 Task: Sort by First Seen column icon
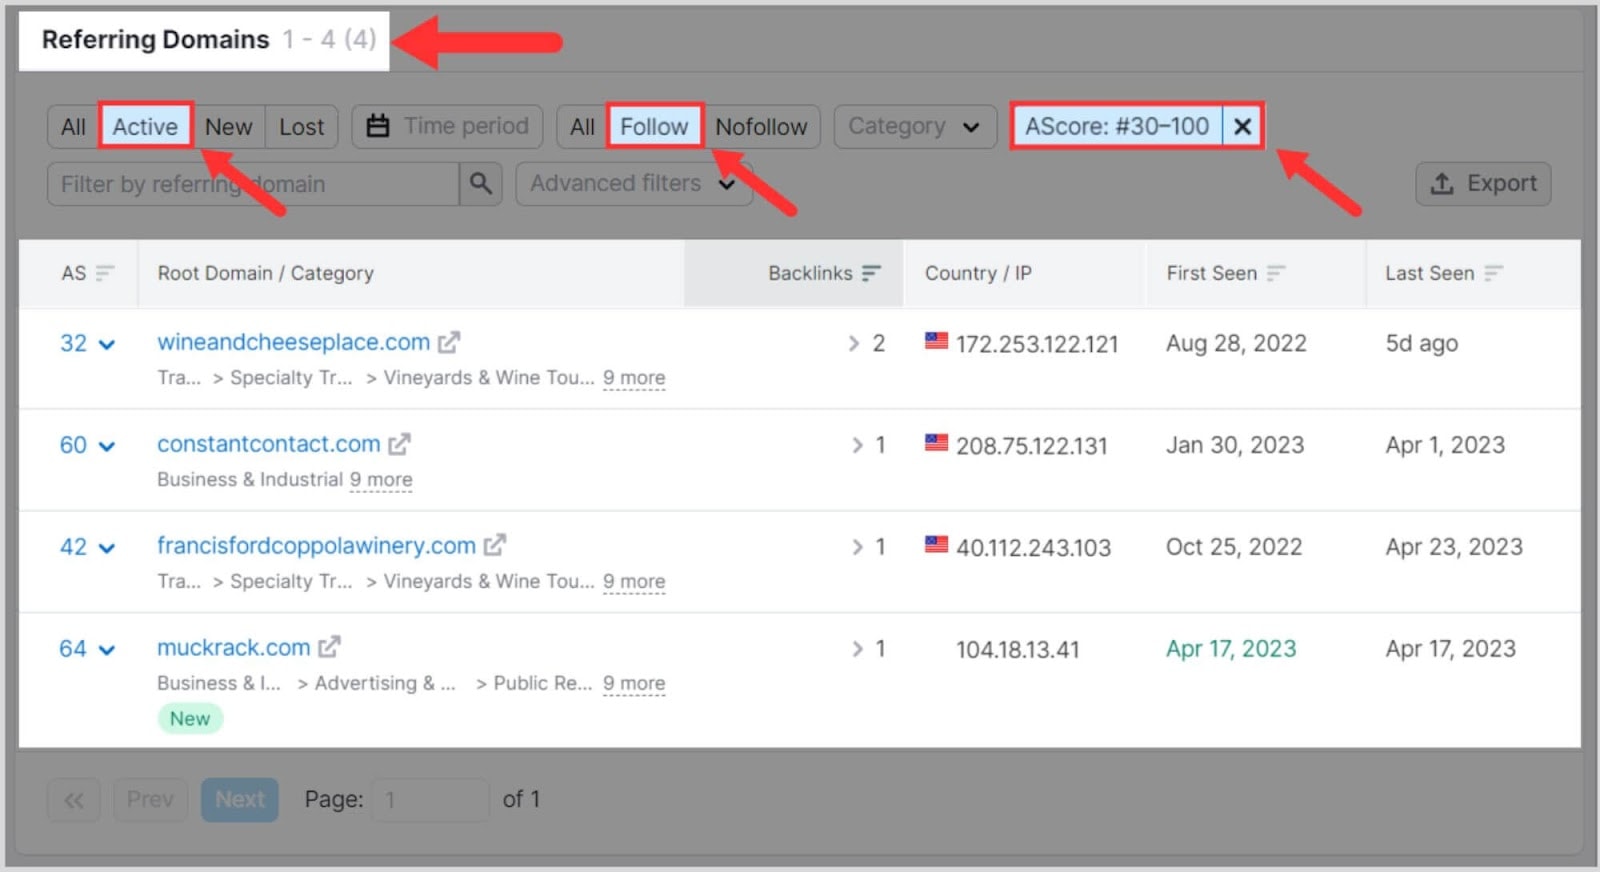click(1276, 273)
